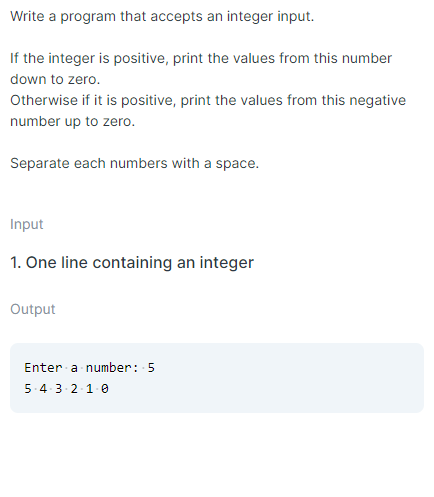The image size is (434, 497).
Task: Click the 'Separate each numbers with a space.' sentence
Action: pos(134,163)
